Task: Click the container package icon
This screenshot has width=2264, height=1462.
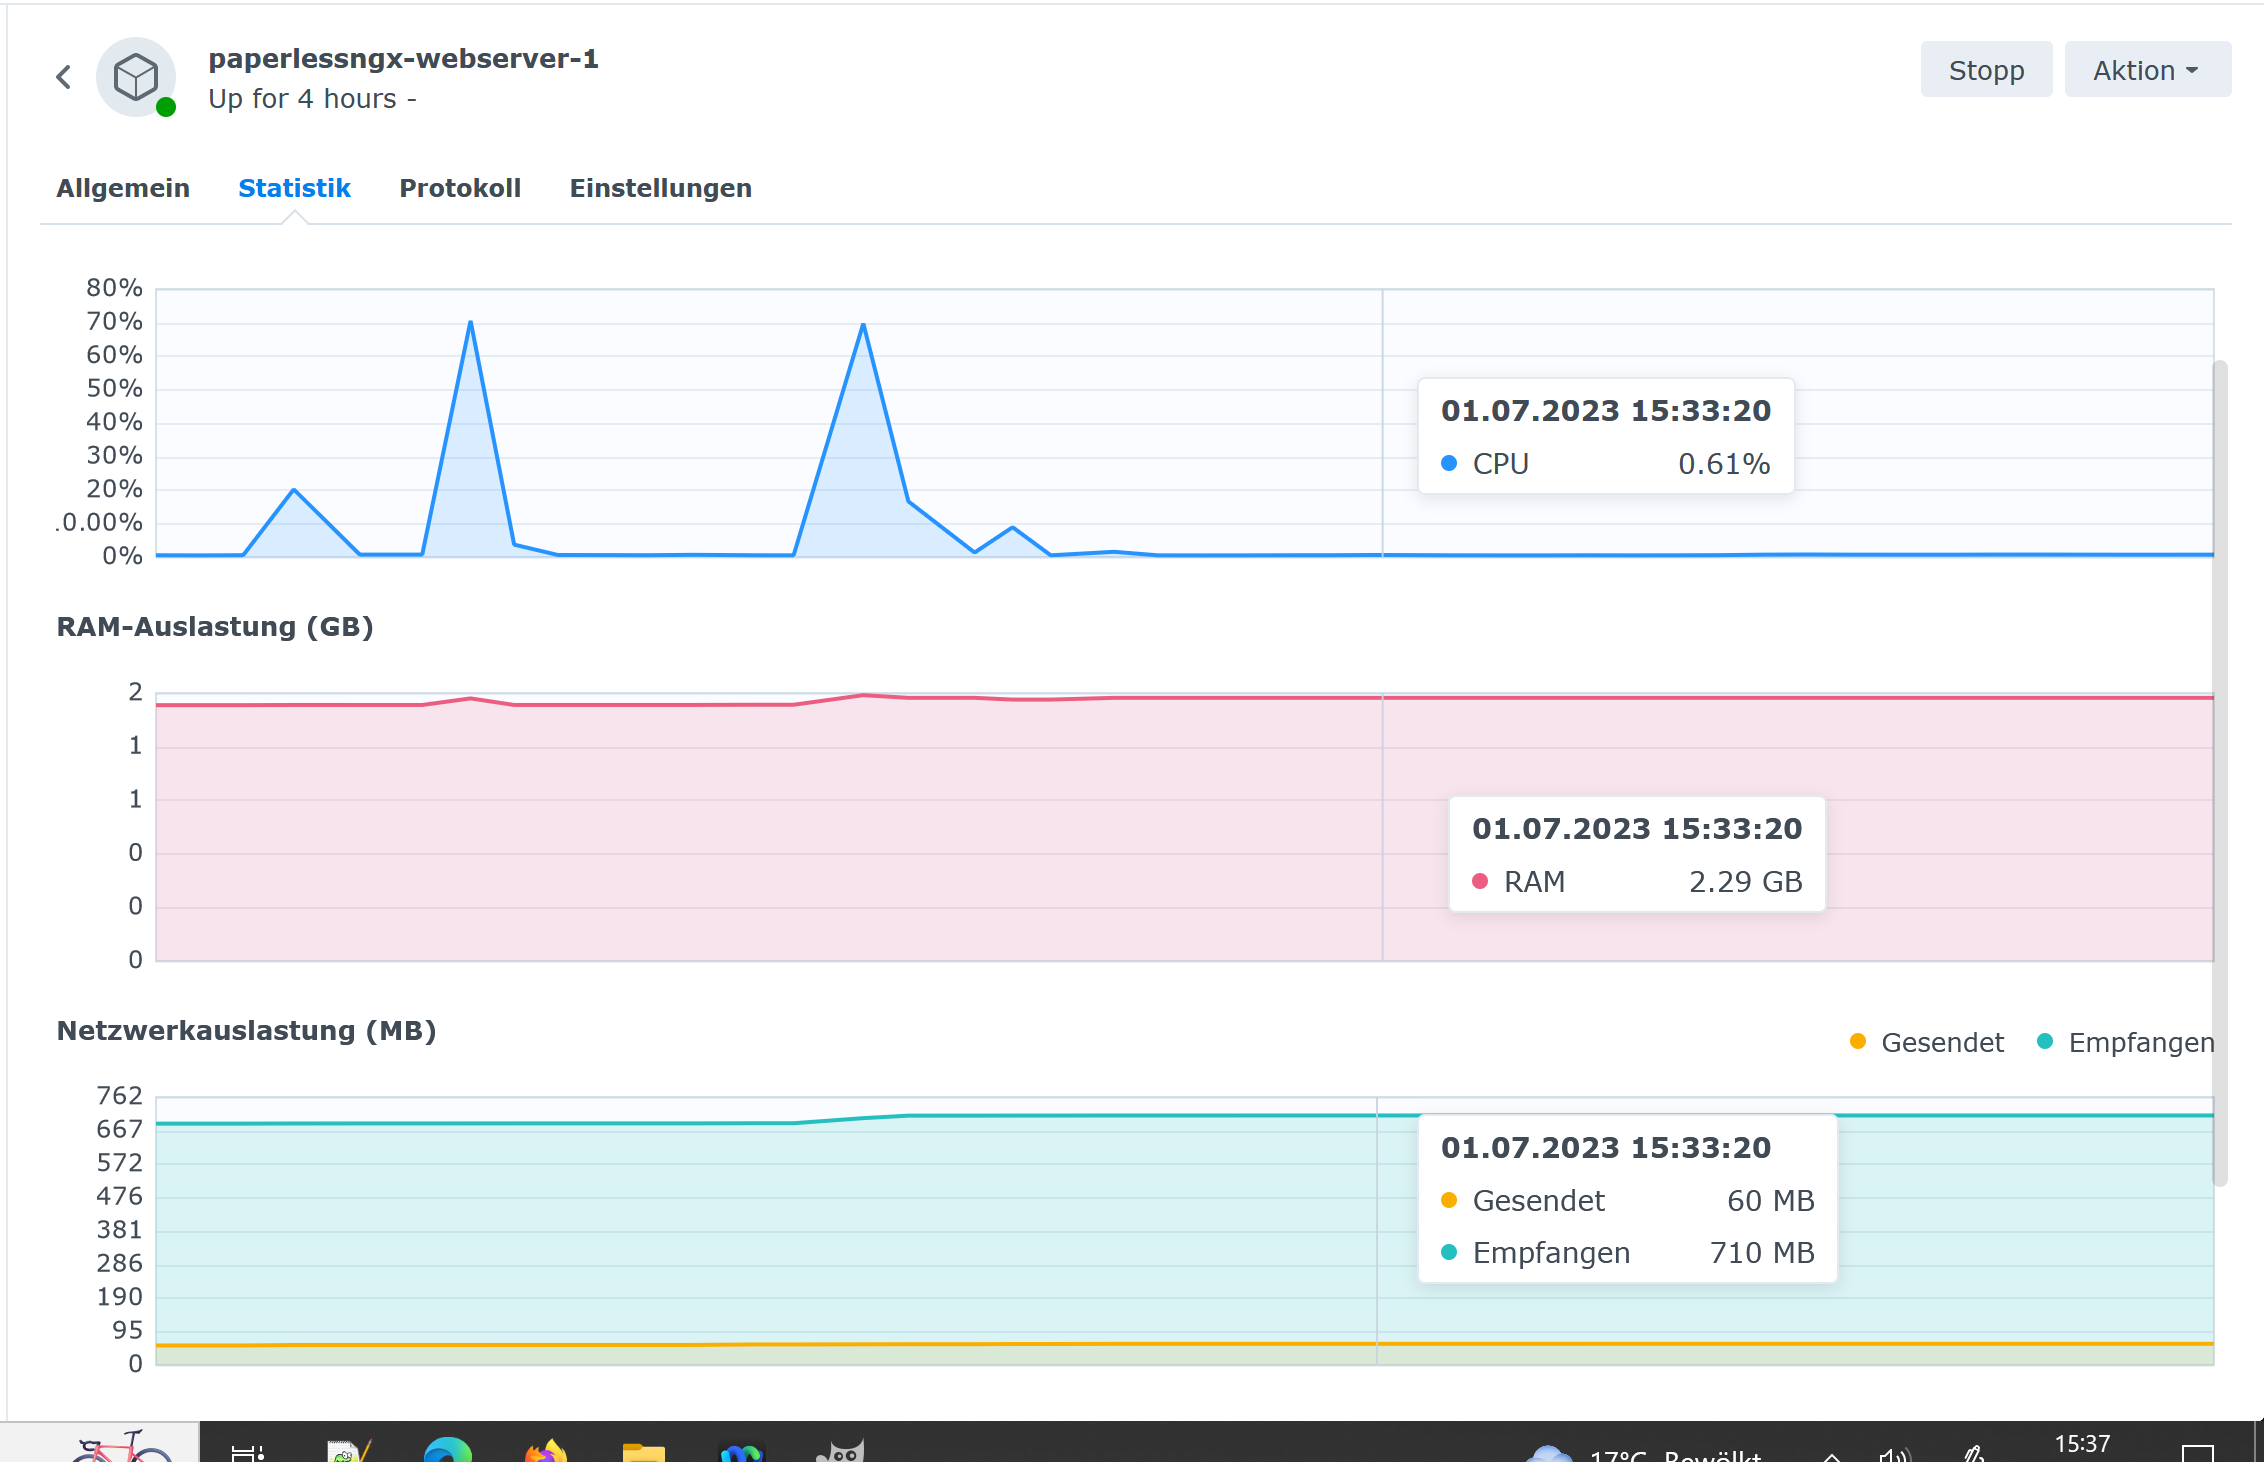Action: (x=137, y=77)
